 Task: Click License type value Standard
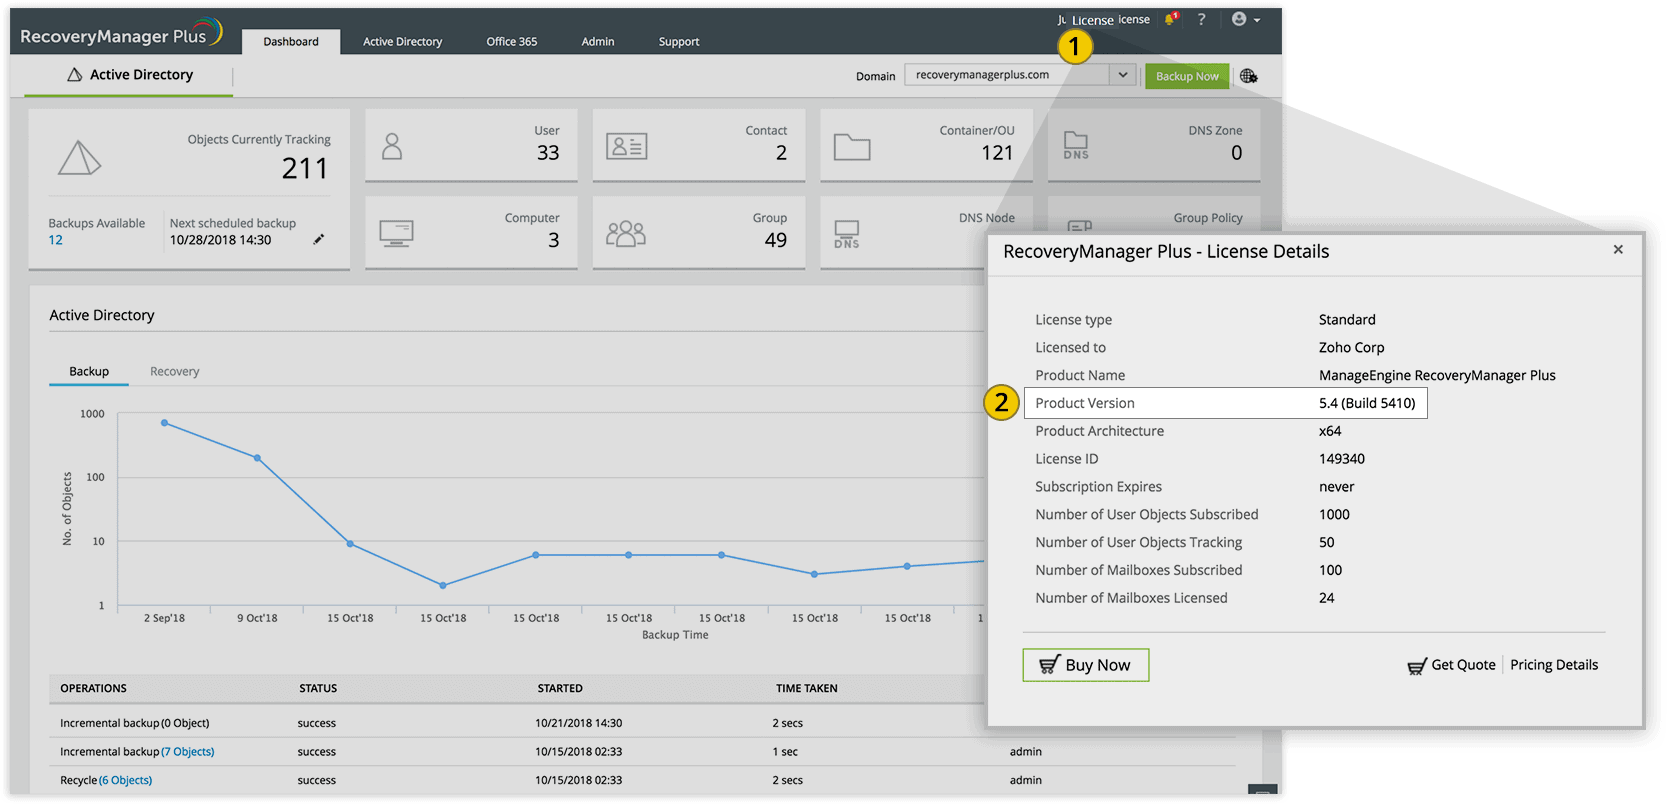click(x=1347, y=320)
